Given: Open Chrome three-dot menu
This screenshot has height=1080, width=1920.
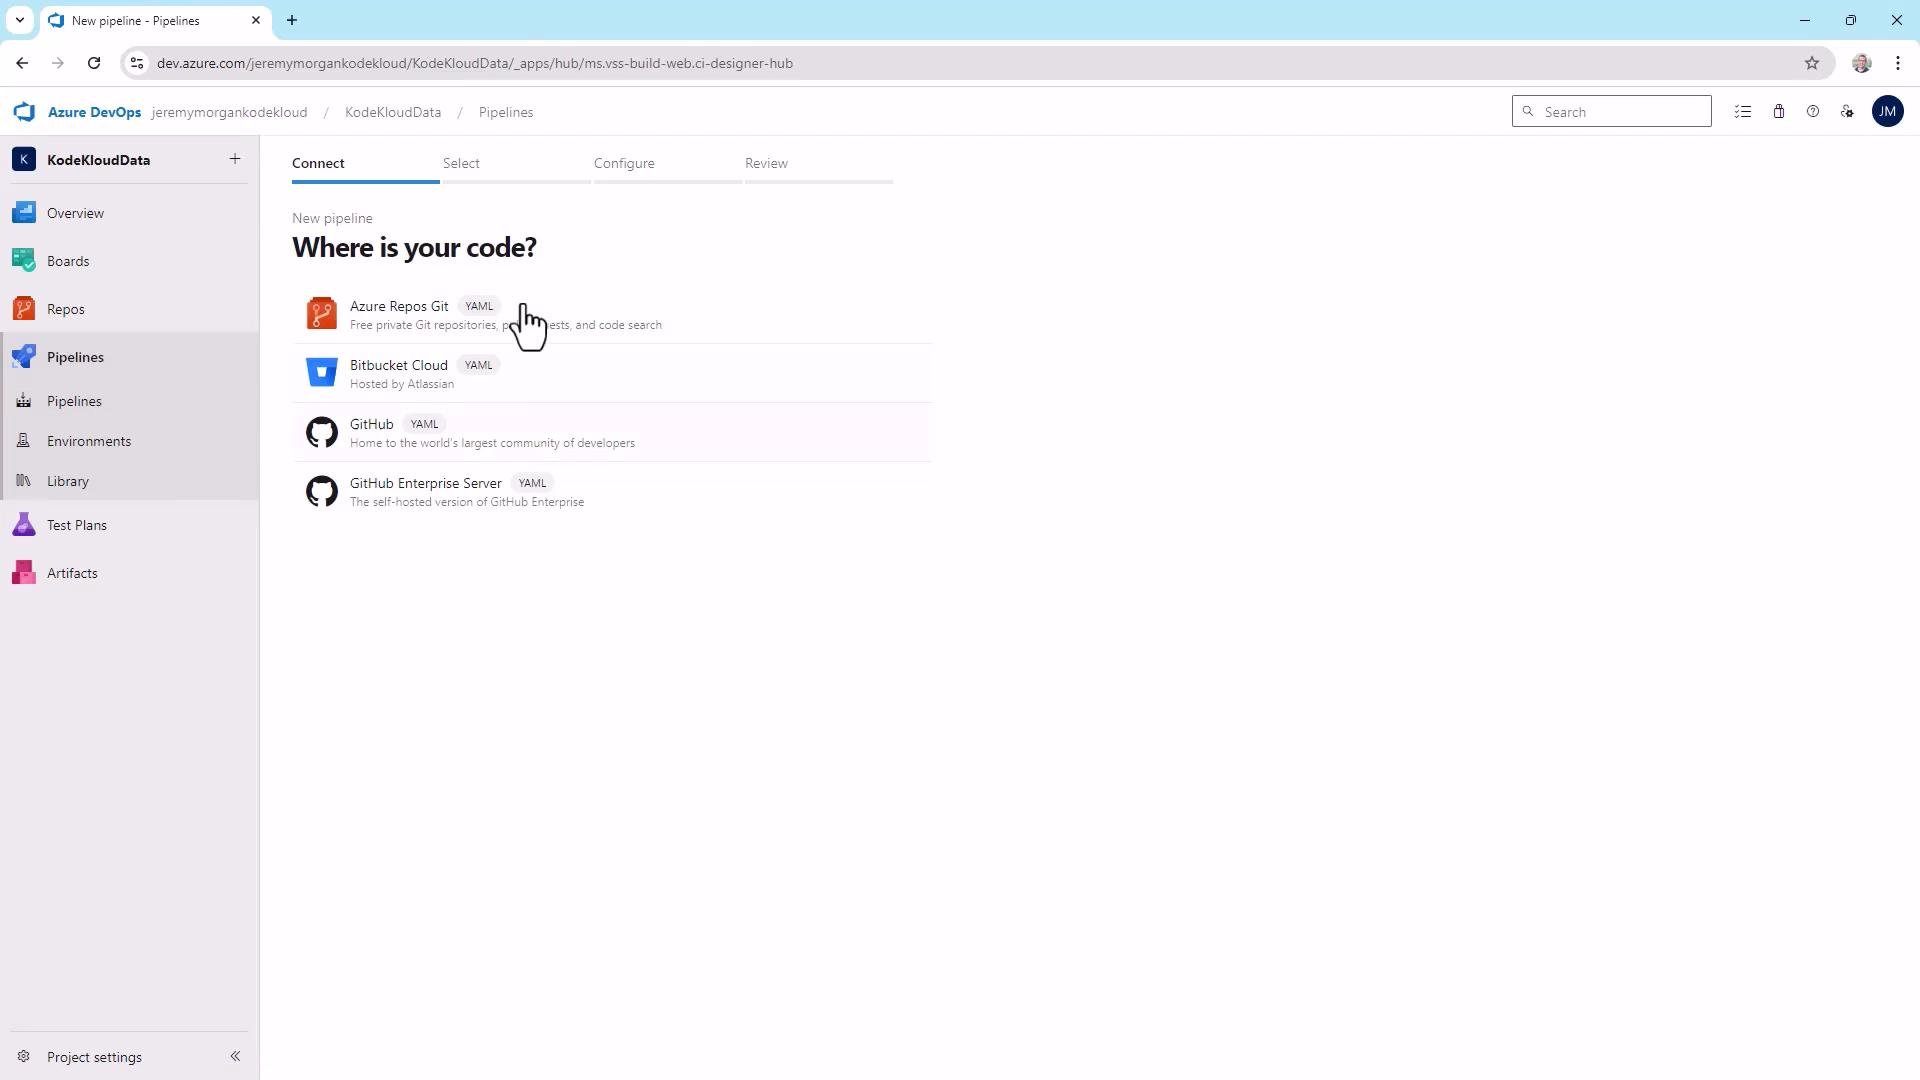Looking at the screenshot, I should [x=1898, y=63].
